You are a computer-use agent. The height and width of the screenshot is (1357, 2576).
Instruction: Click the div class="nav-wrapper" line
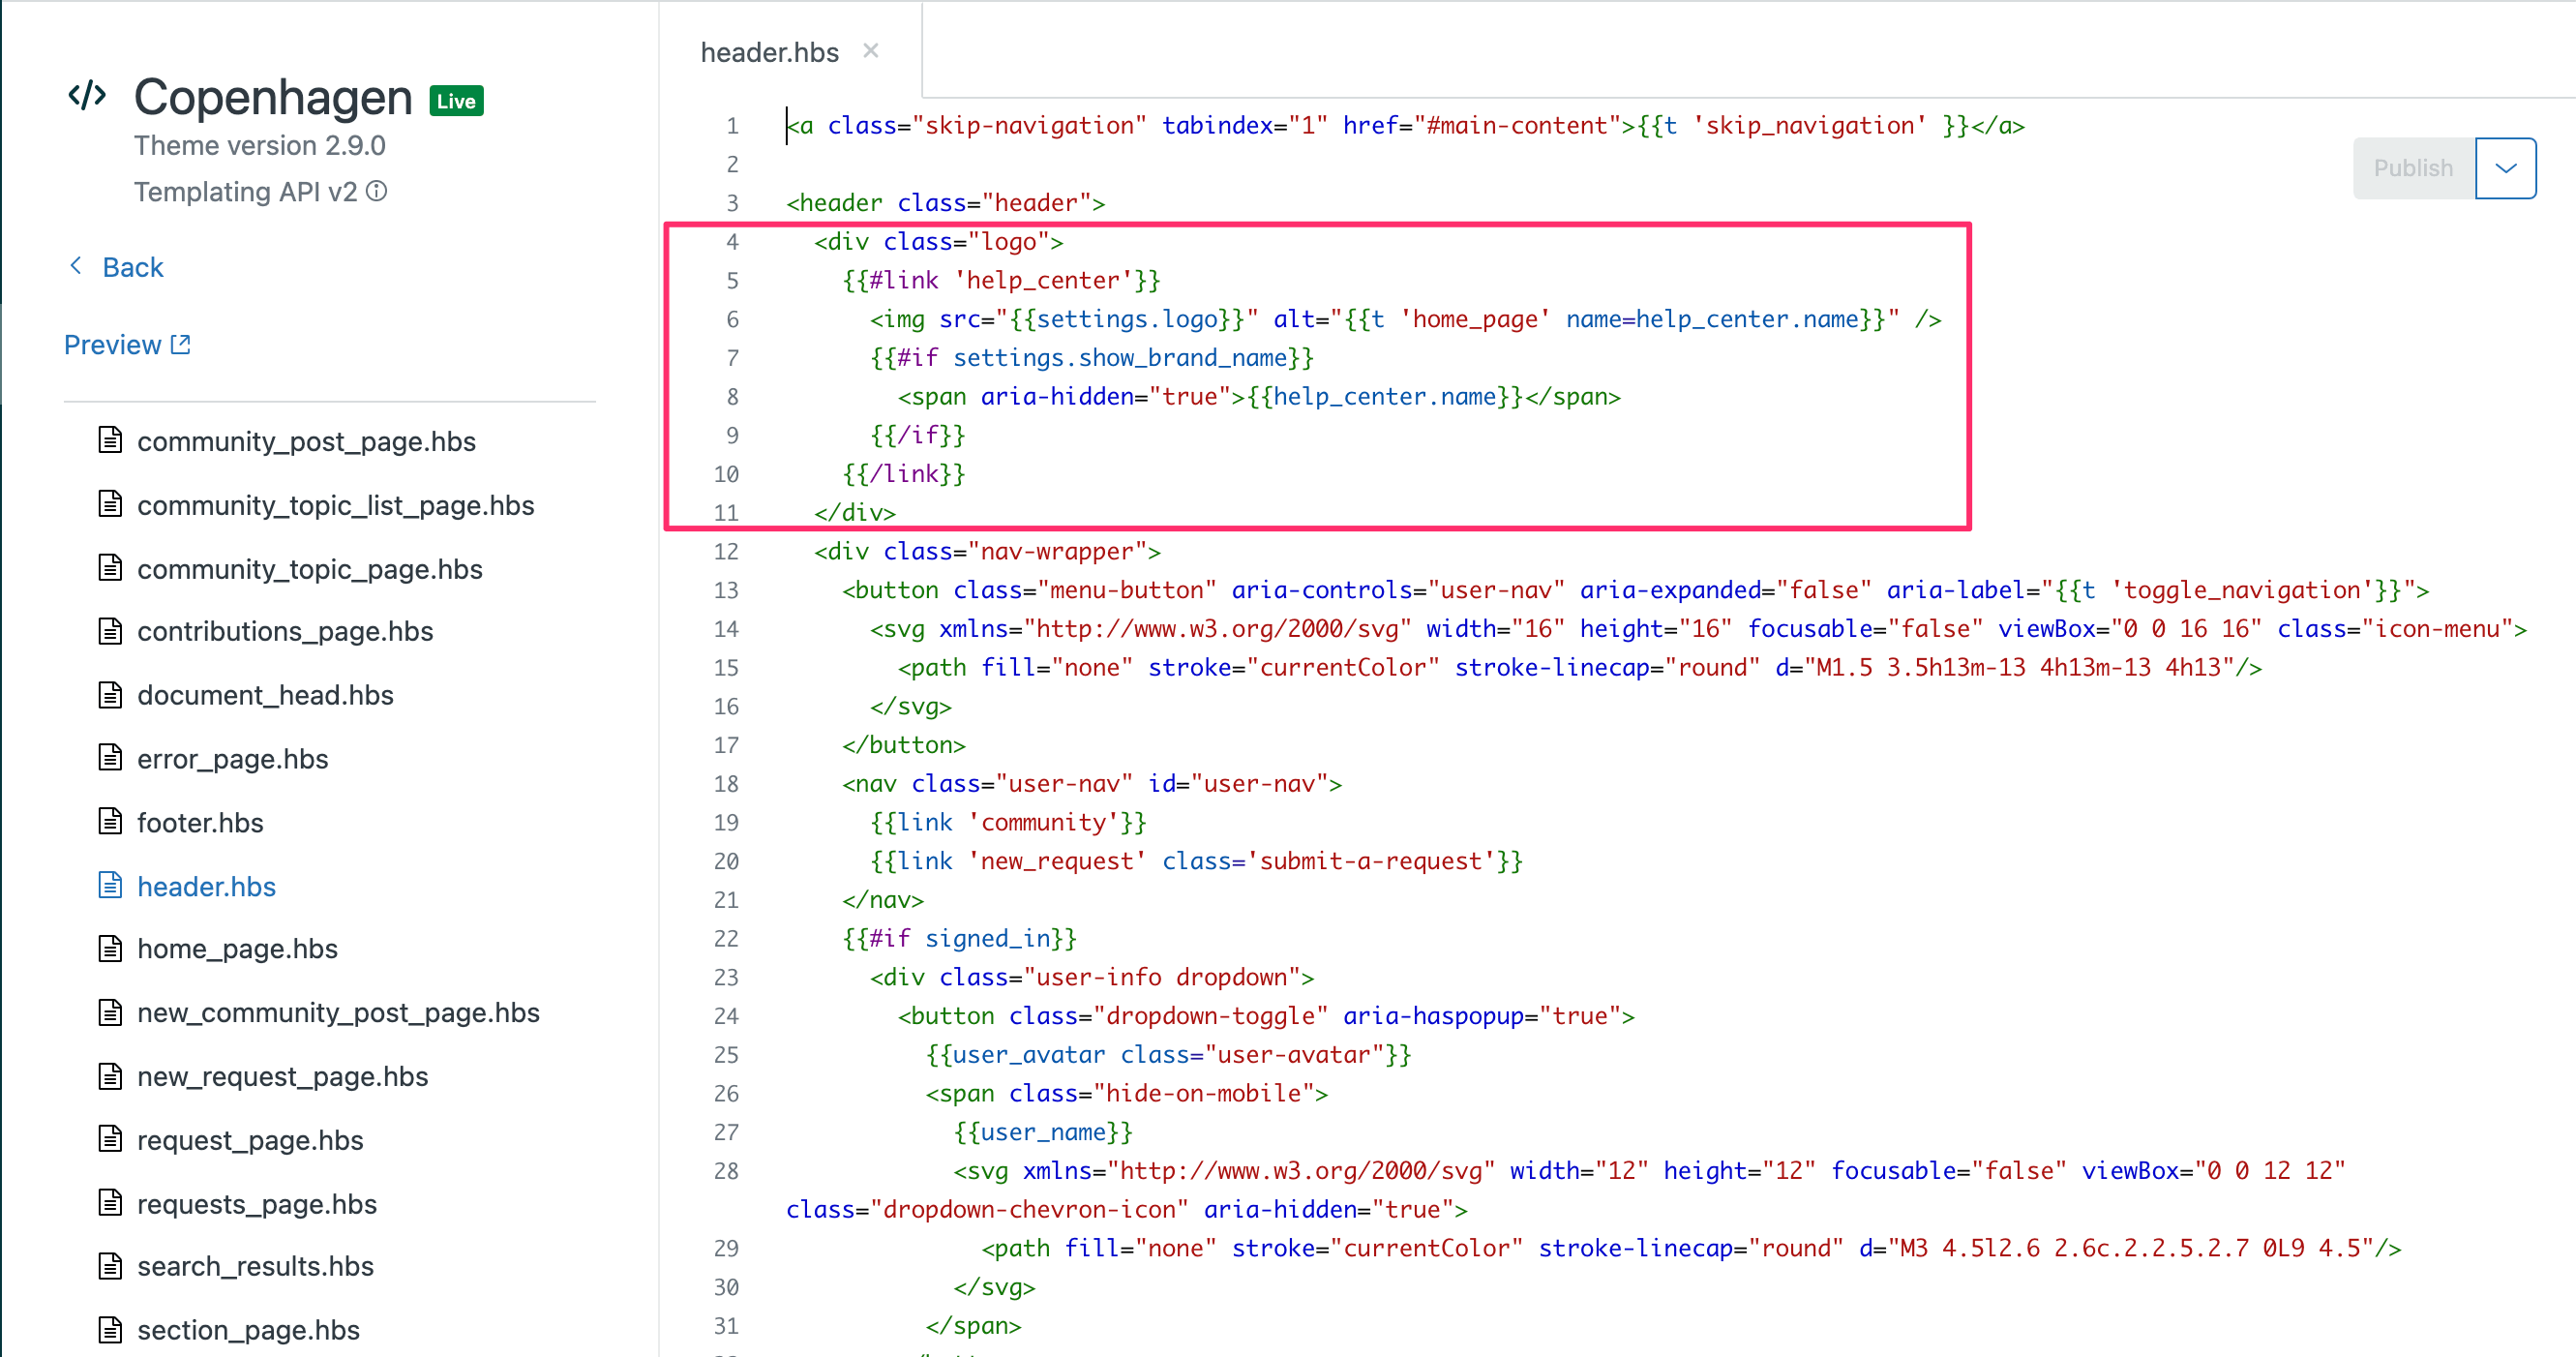[x=987, y=552]
